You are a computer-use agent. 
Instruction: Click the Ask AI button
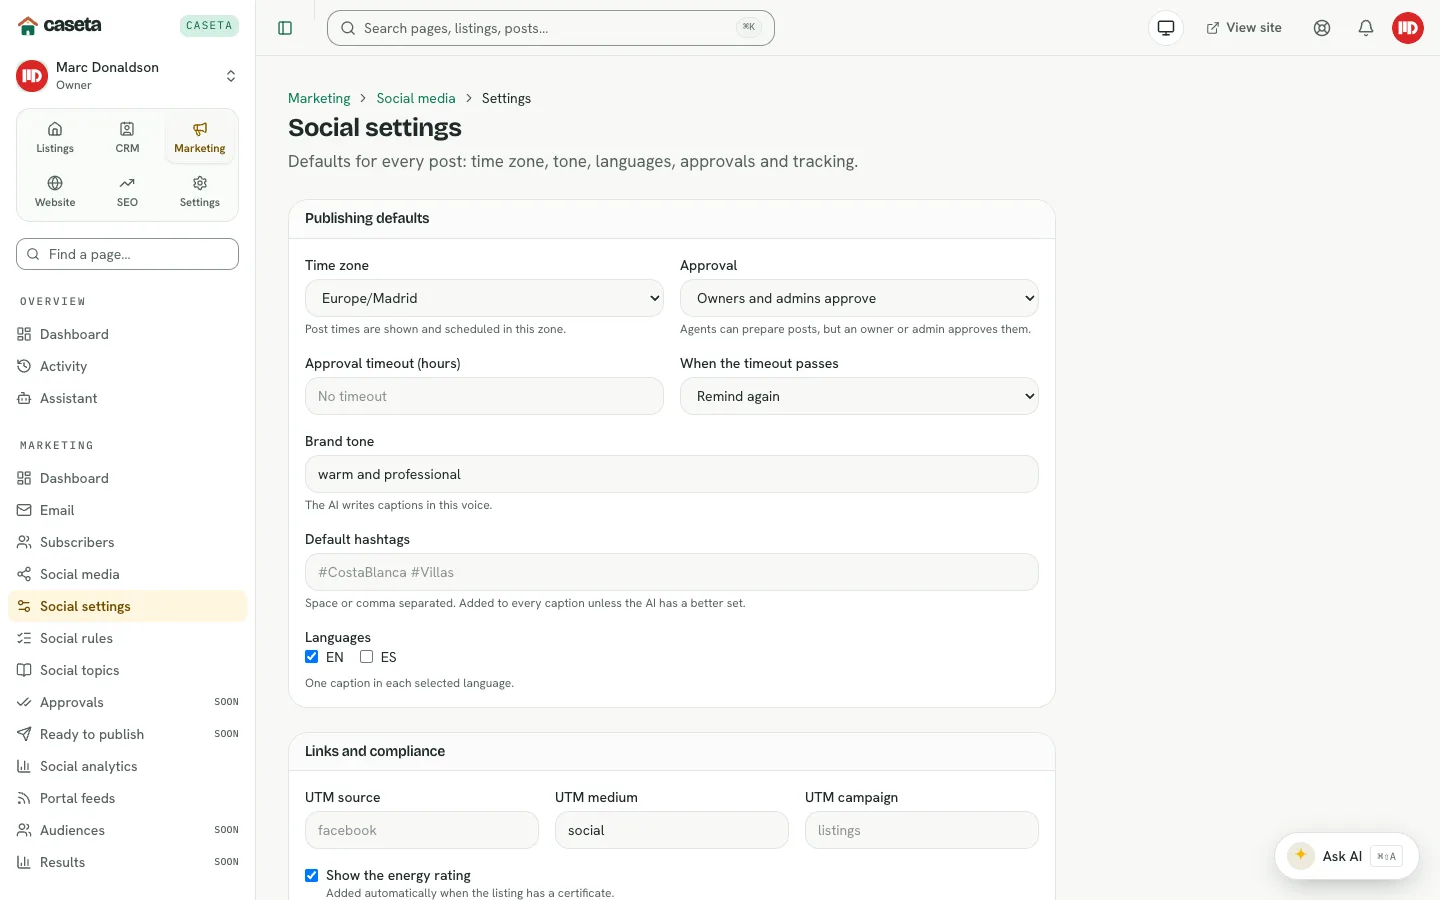pos(1347,856)
